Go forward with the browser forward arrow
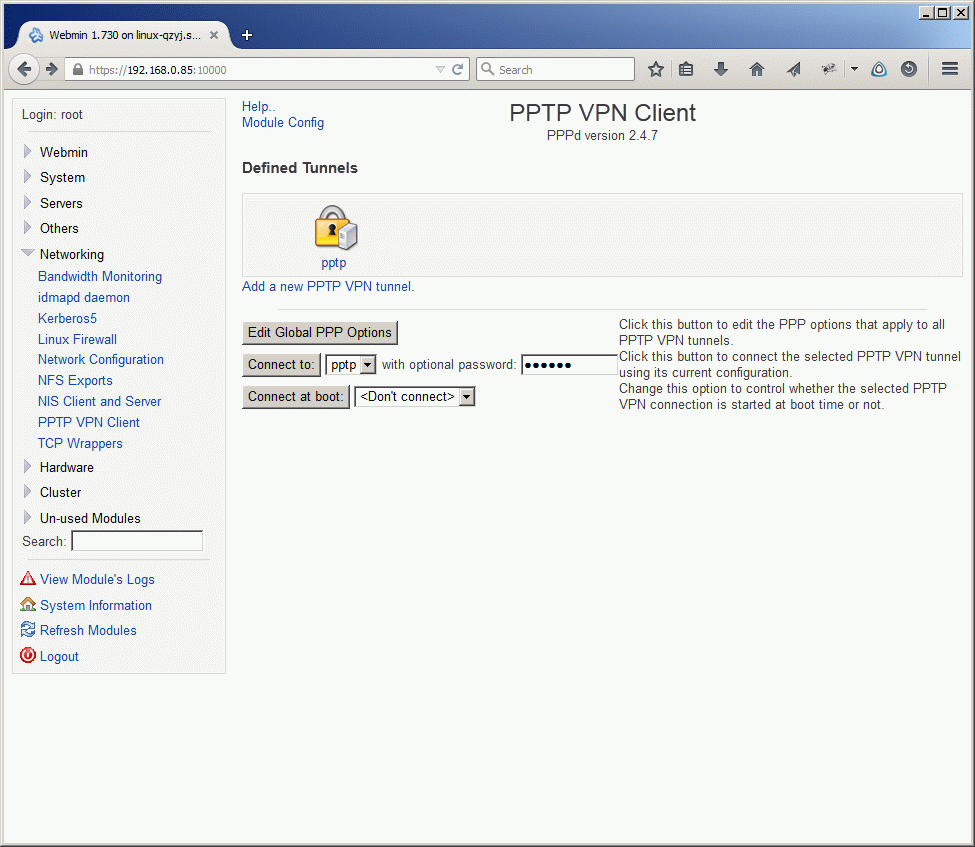 click(52, 69)
